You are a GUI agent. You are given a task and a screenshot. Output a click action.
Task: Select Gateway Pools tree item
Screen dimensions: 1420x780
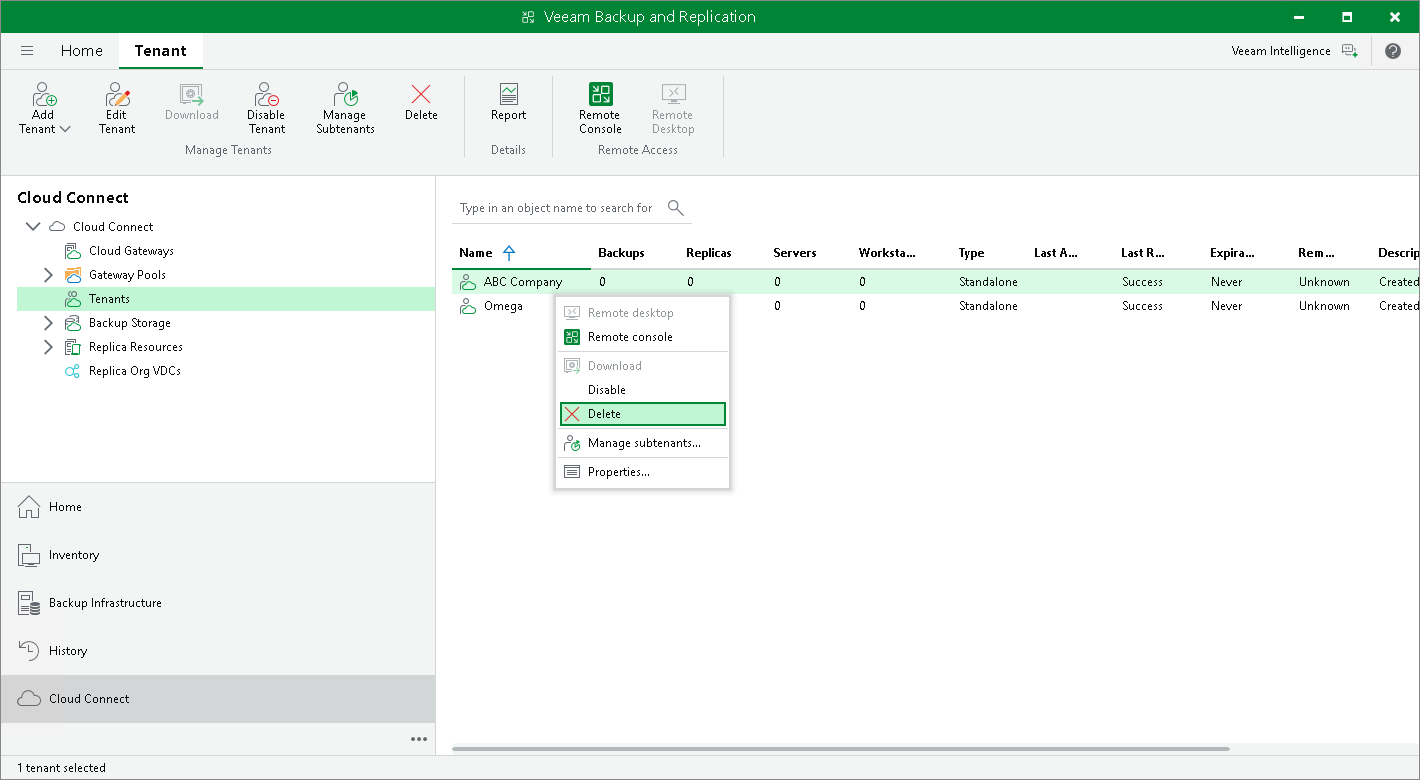pos(127,275)
